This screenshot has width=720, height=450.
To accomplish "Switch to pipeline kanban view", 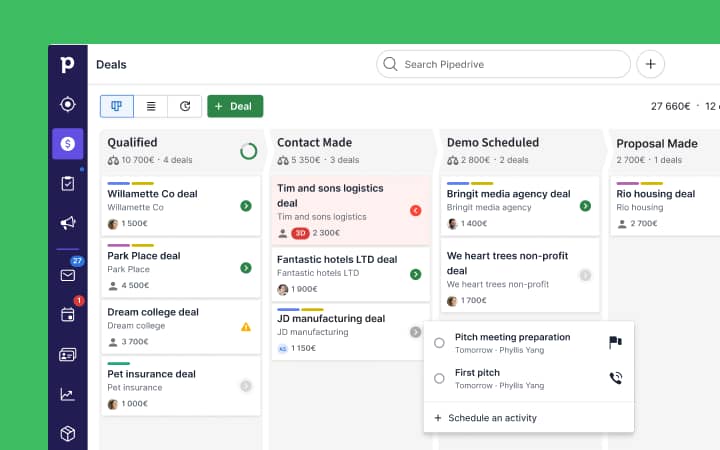I will (117, 107).
